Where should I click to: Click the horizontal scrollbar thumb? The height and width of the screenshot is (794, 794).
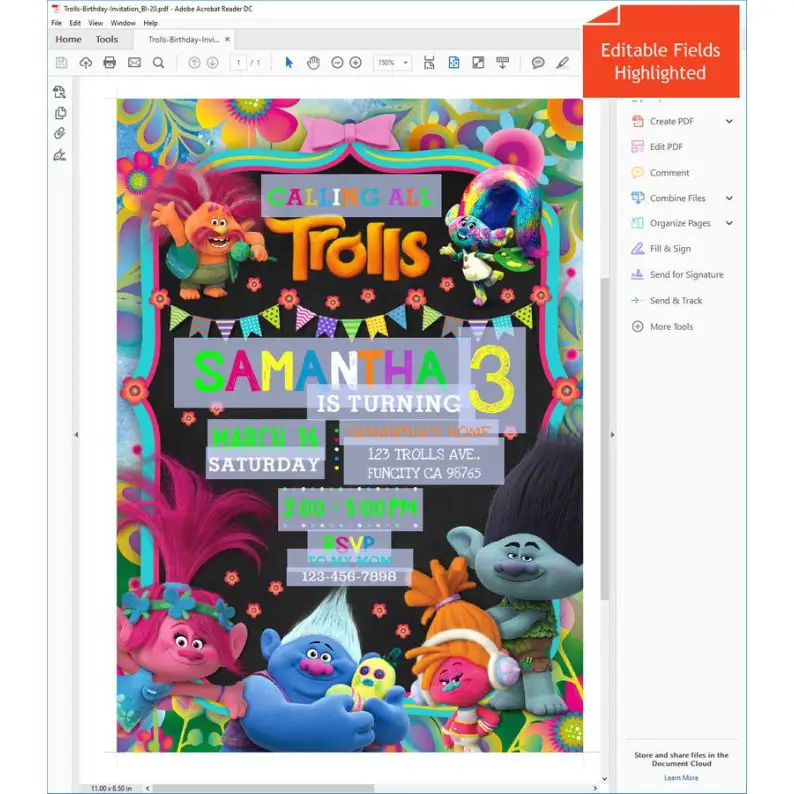tap(263, 788)
